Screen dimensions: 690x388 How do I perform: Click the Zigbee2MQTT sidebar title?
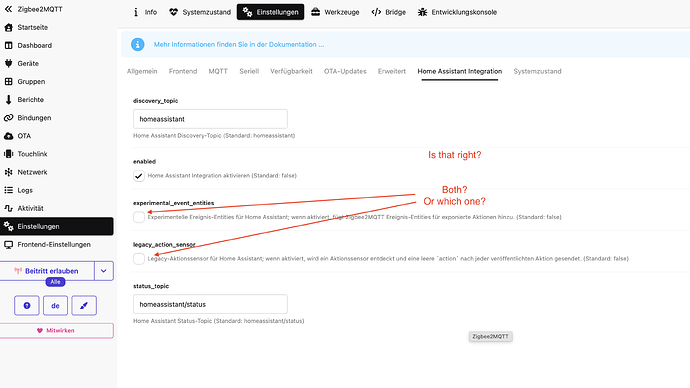pyautogui.click(x=40, y=9)
